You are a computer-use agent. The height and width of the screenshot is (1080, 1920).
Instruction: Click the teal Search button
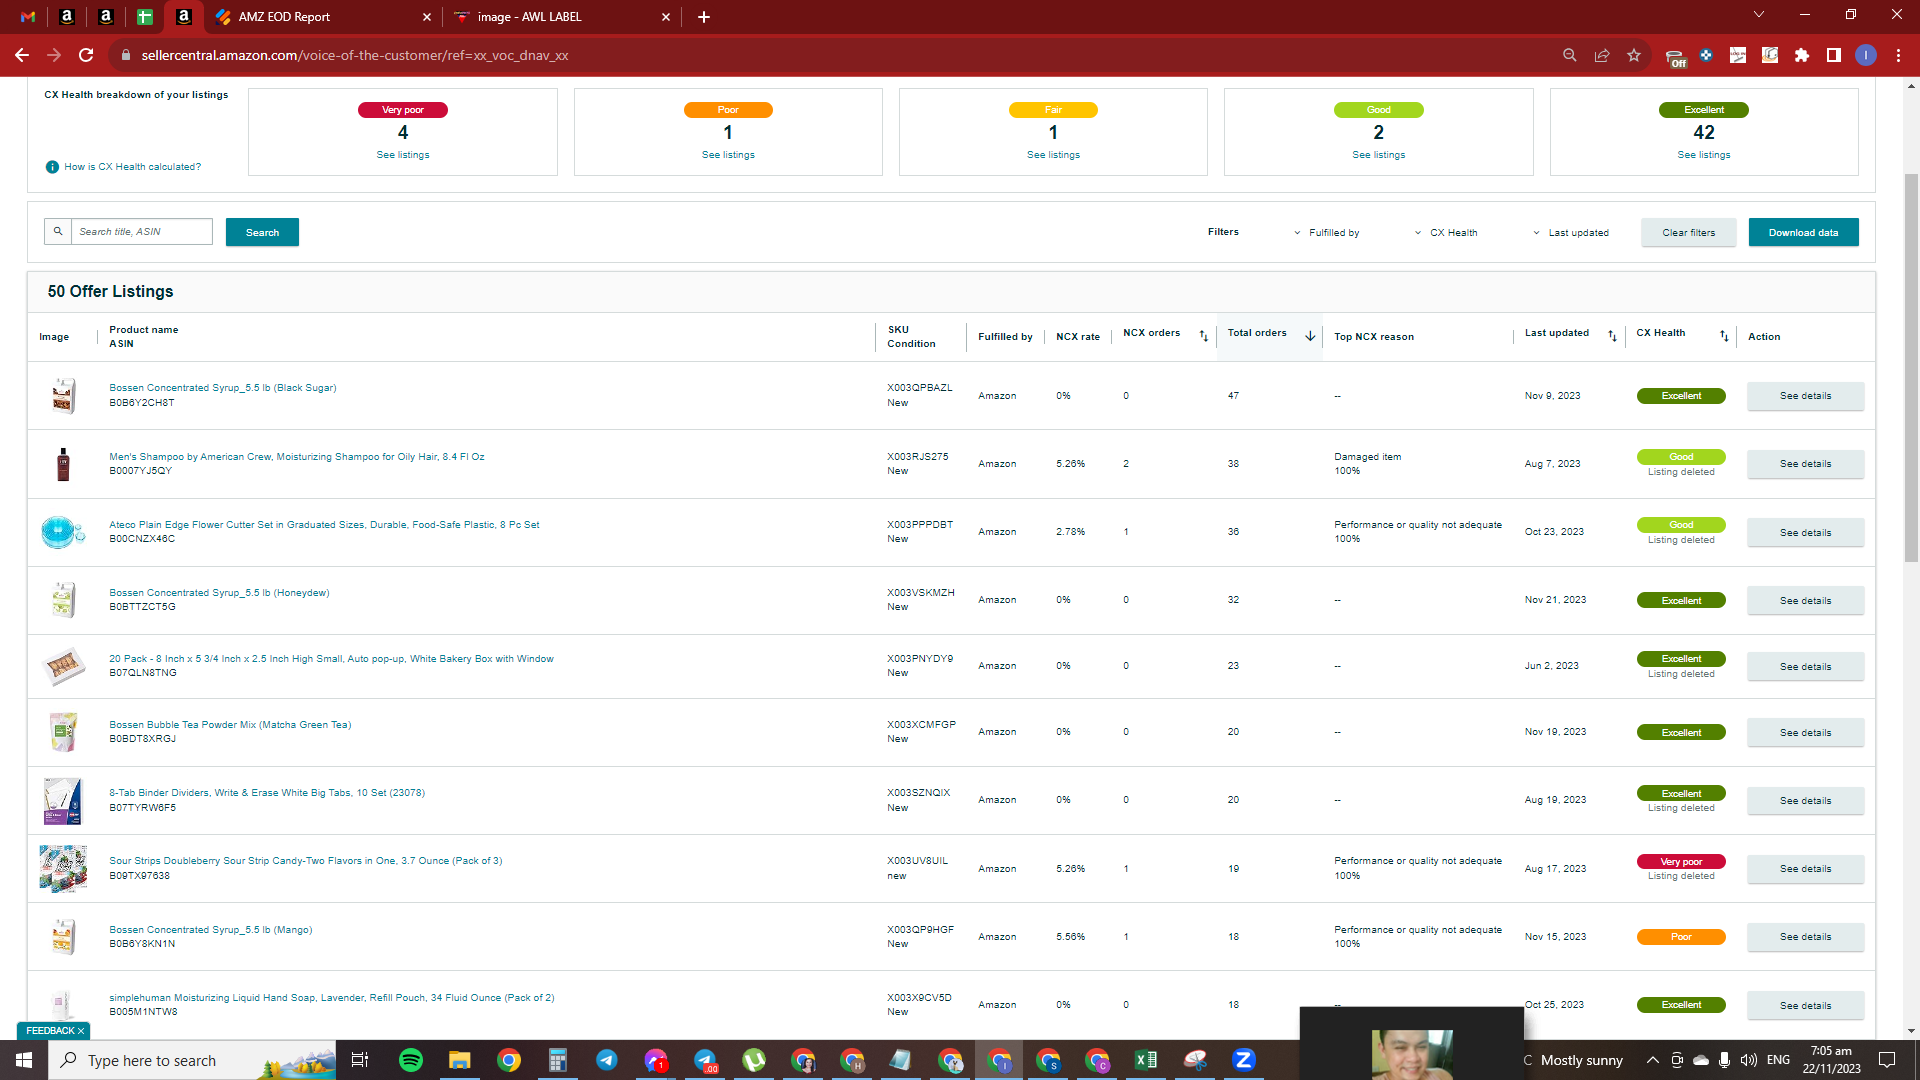(262, 232)
